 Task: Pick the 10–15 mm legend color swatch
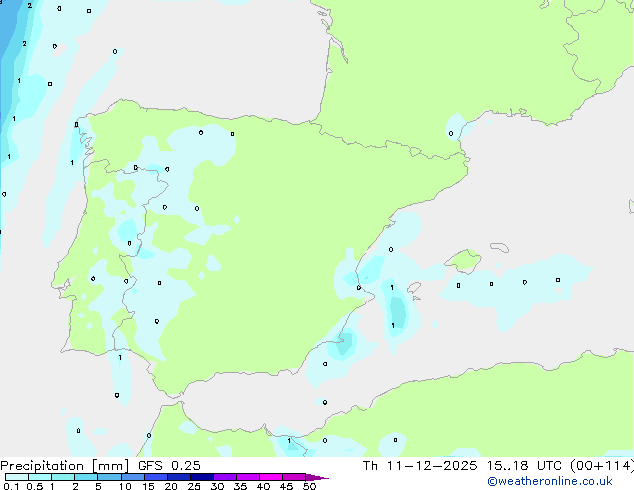(x=132, y=477)
